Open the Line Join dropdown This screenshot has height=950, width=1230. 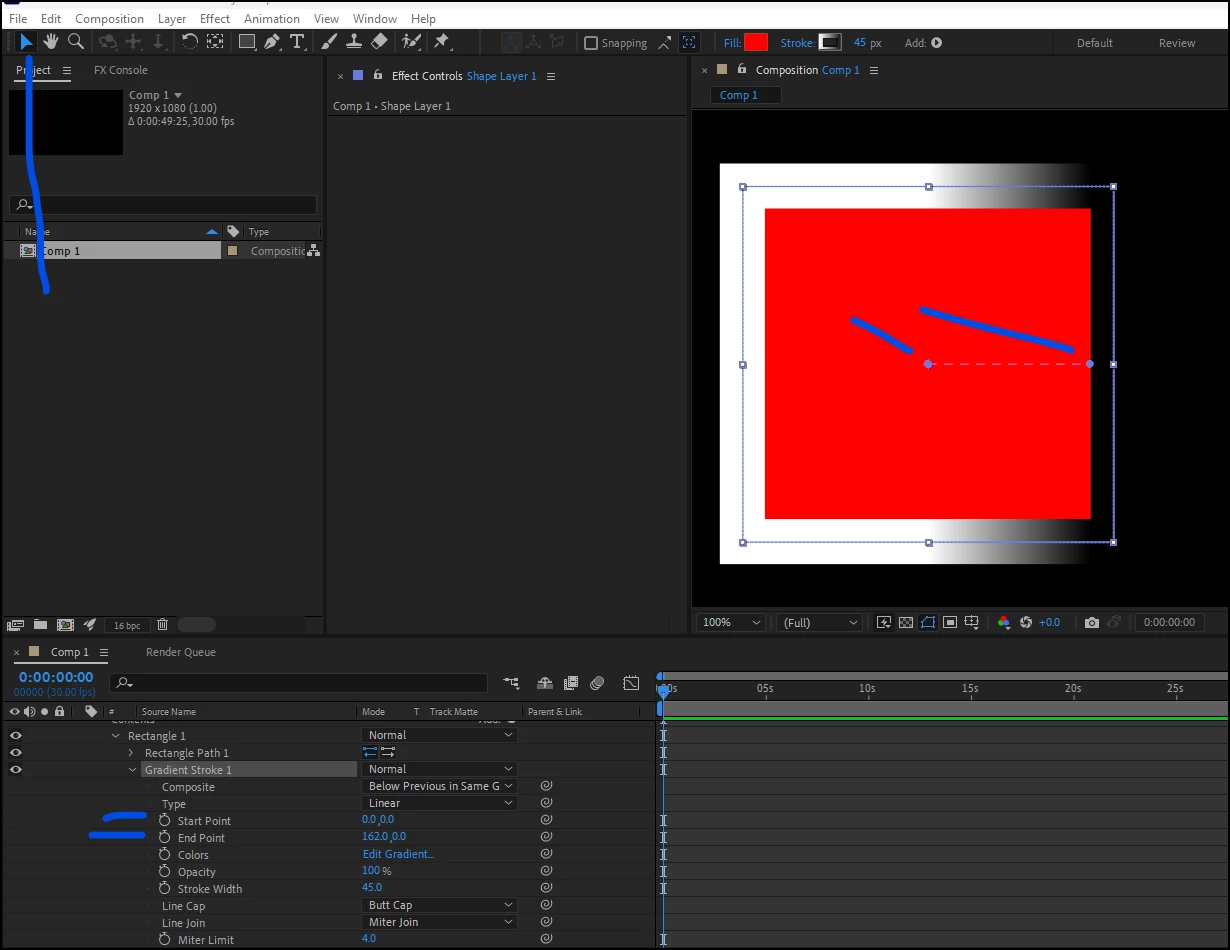pyautogui.click(x=439, y=922)
